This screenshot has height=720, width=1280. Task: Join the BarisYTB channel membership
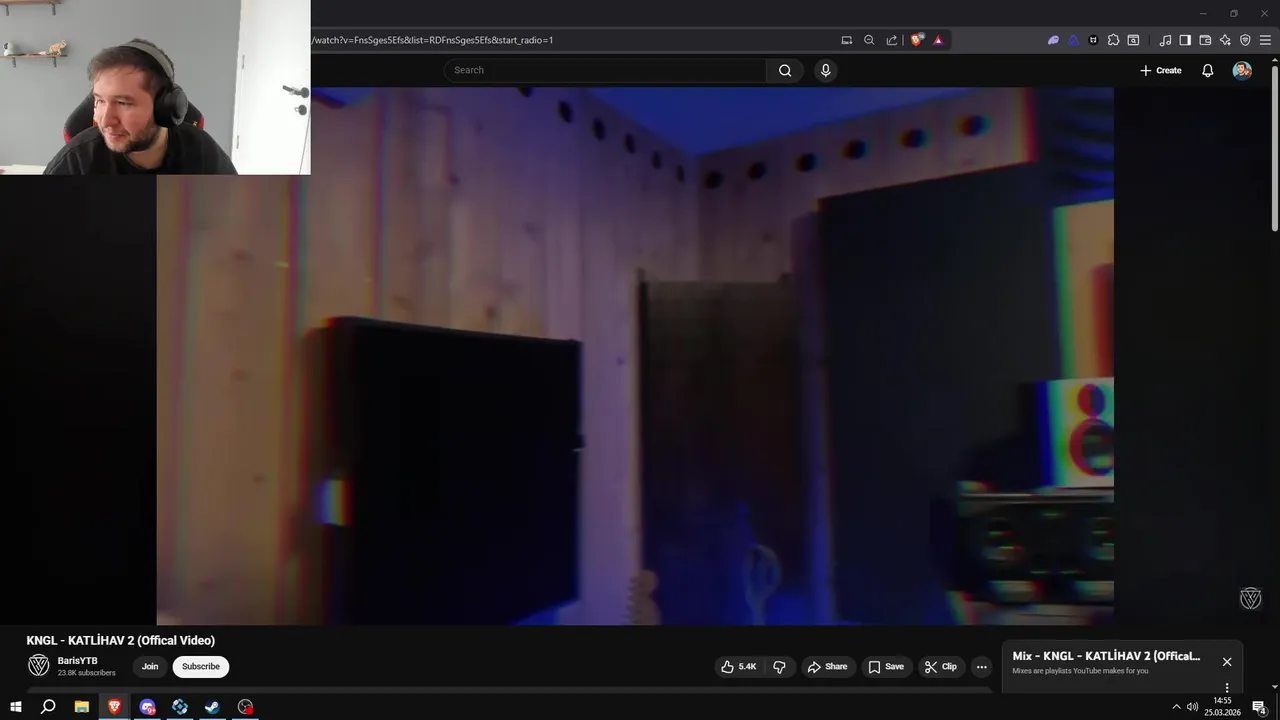(x=150, y=667)
